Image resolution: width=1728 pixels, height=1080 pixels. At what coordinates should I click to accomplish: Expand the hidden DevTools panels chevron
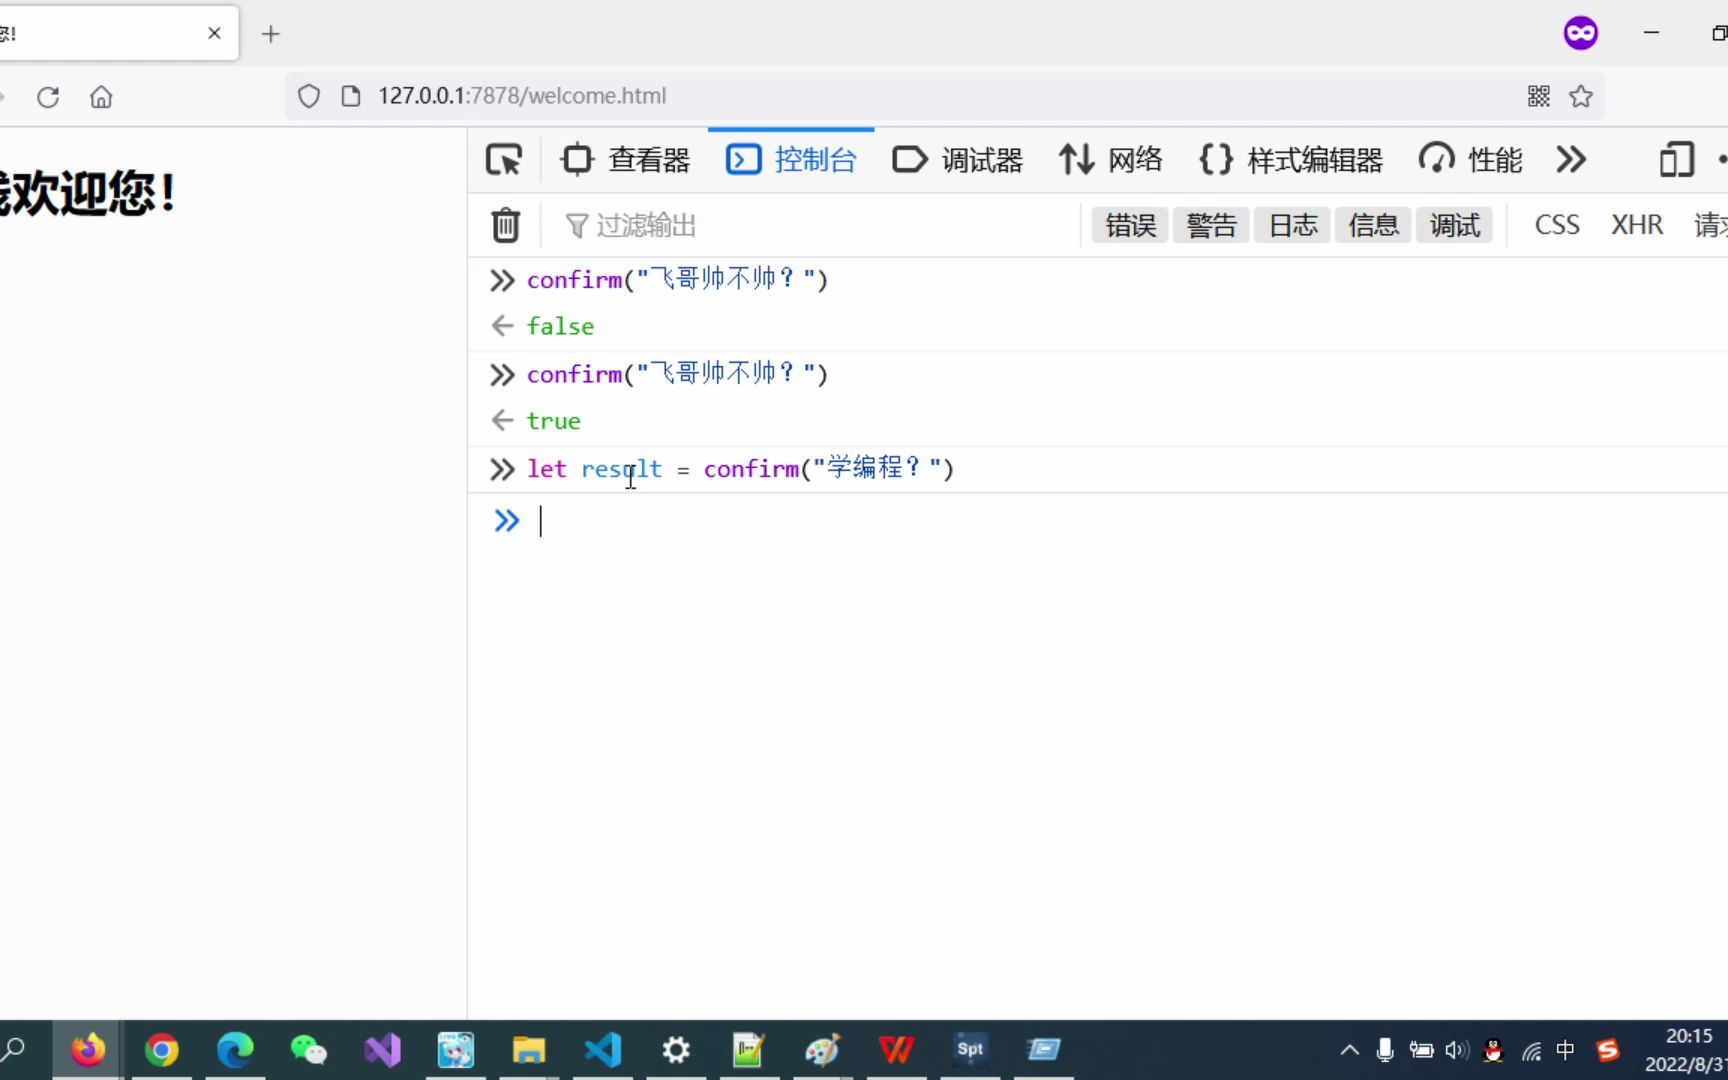1571,159
